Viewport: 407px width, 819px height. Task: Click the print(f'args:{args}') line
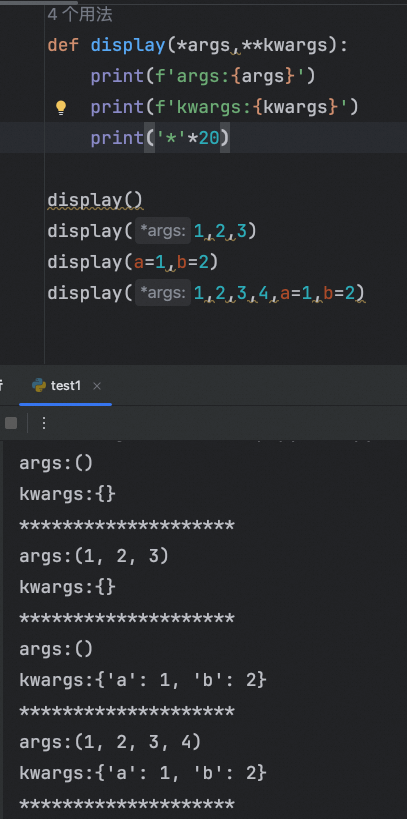pyautogui.click(x=203, y=76)
